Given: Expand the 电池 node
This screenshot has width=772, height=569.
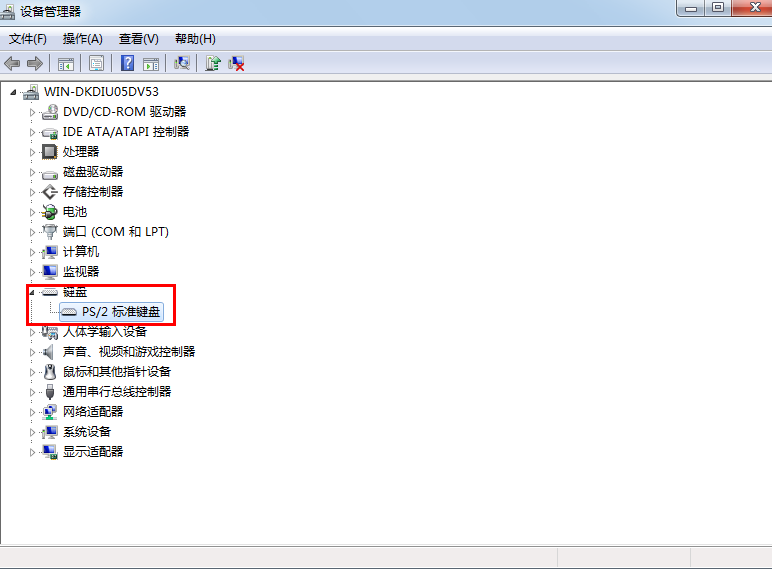Looking at the screenshot, I should coord(32,212).
